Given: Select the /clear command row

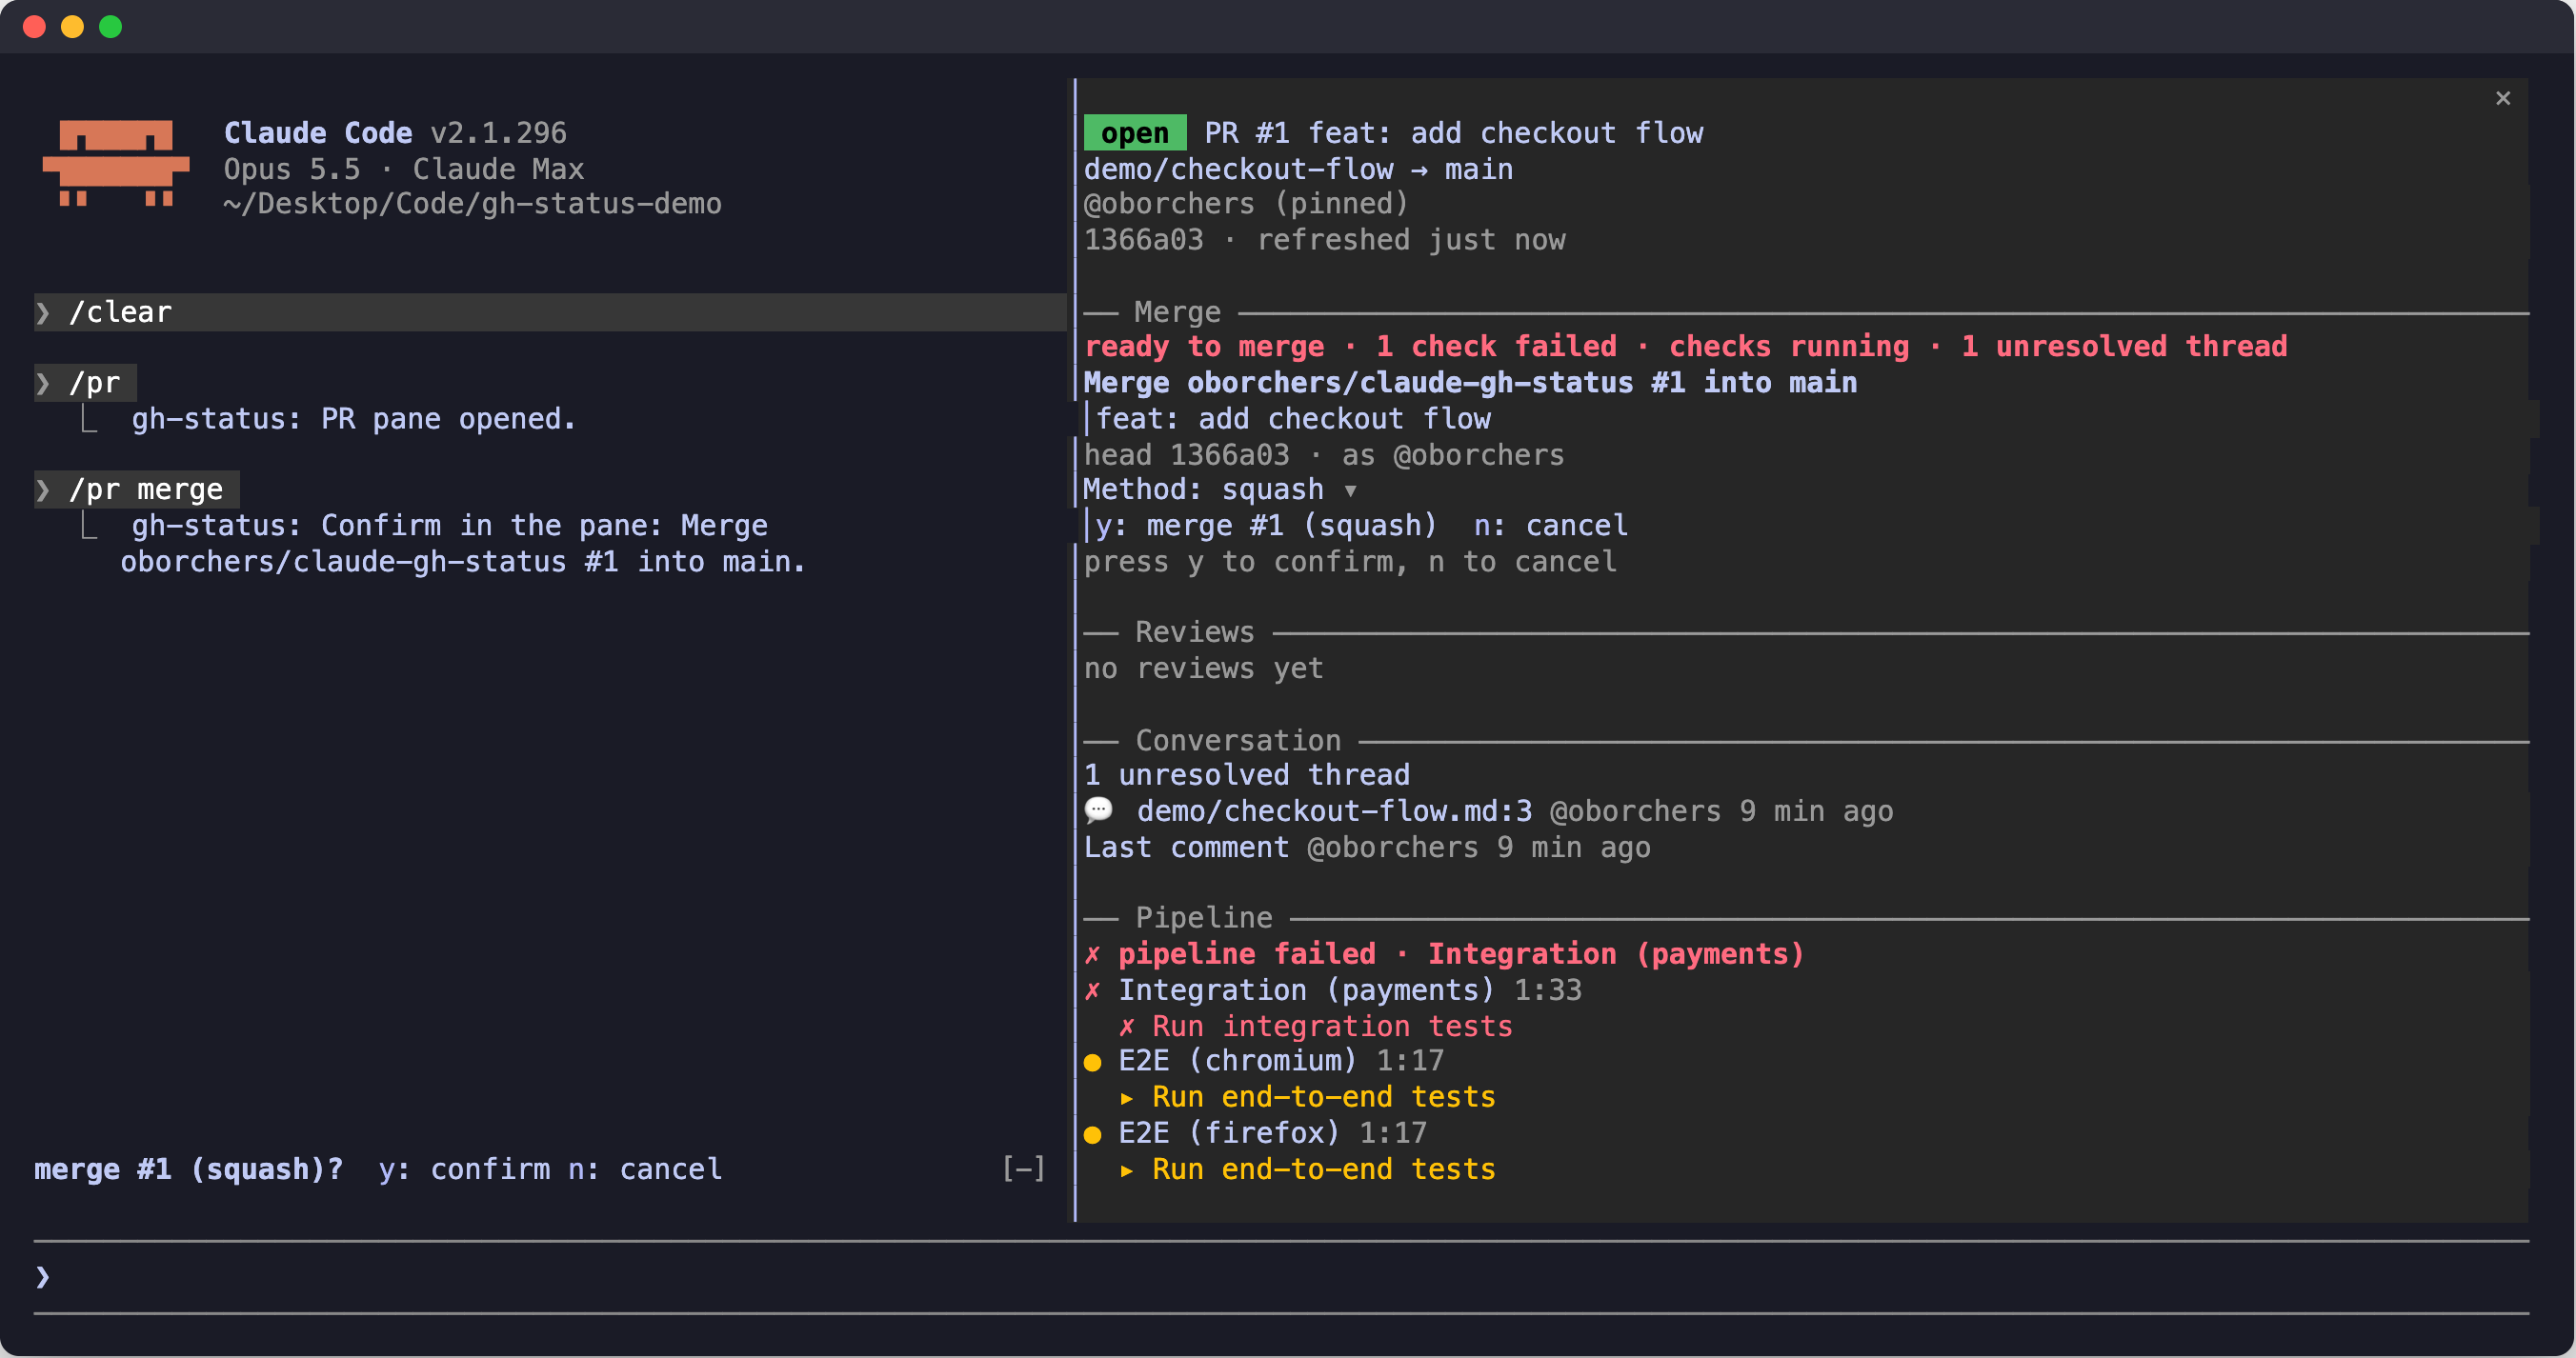Looking at the screenshot, I should click(550, 312).
